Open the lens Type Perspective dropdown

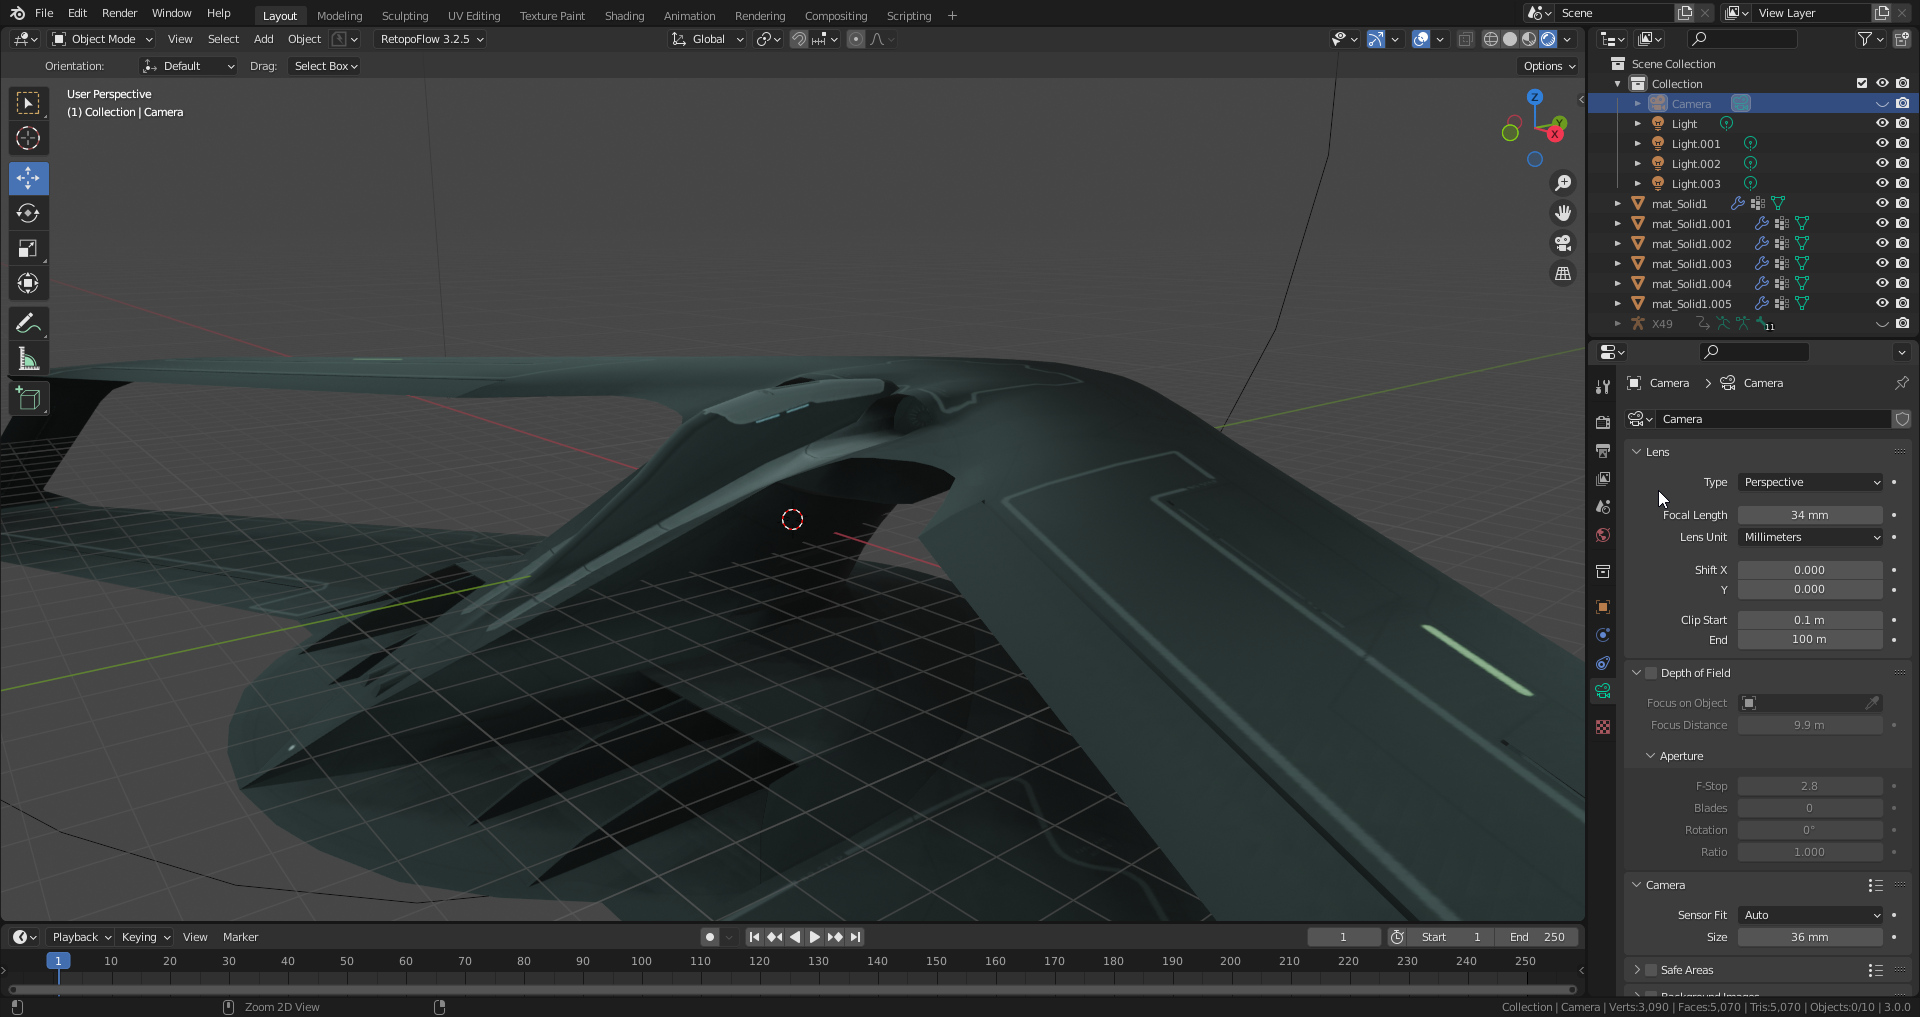pyautogui.click(x=1810, y=482)
